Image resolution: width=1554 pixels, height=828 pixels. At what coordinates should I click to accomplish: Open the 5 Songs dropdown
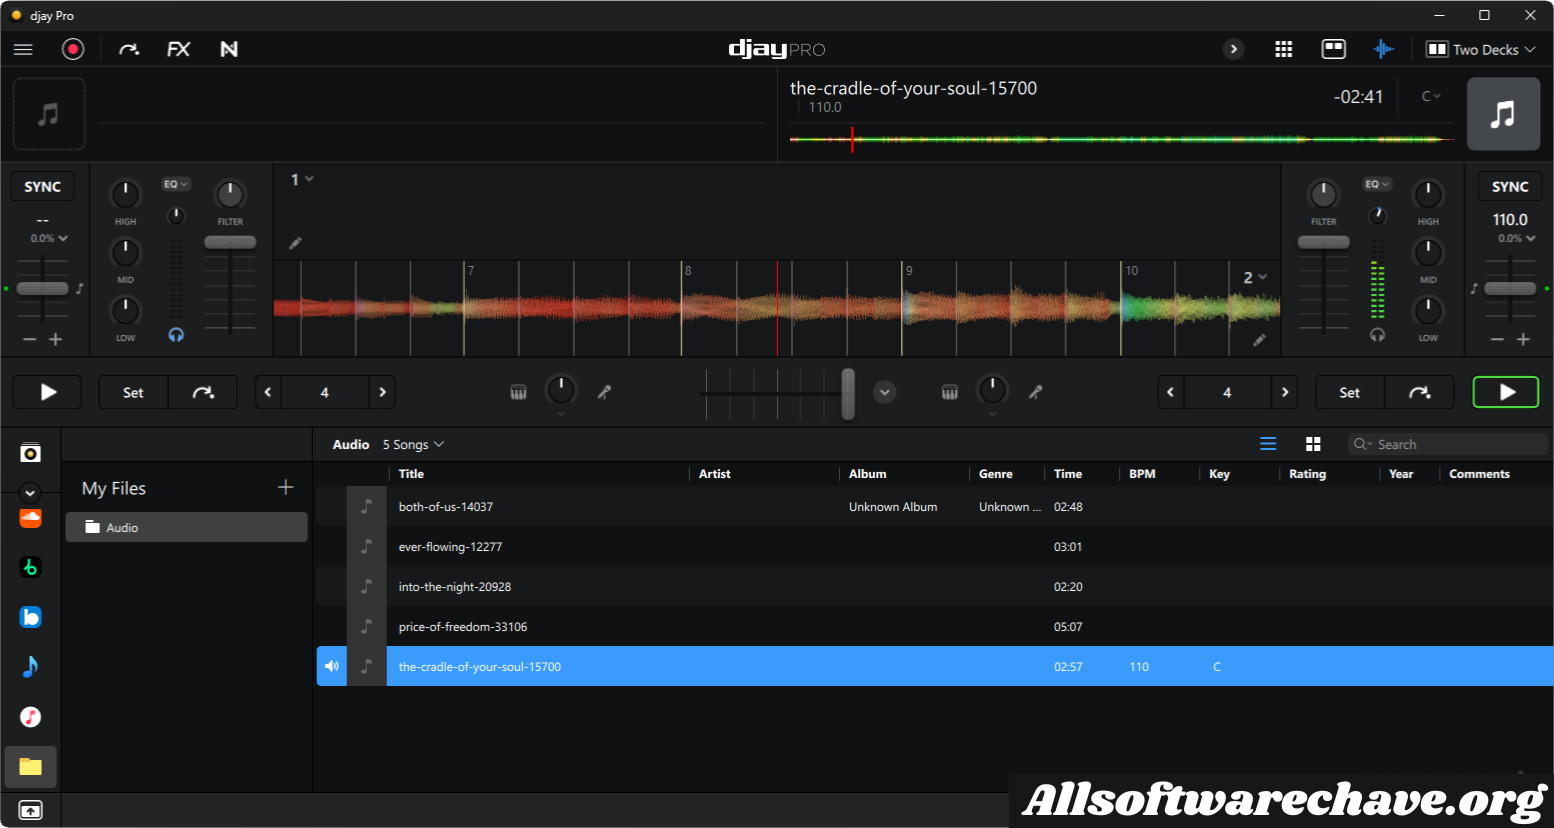point(413,444)
